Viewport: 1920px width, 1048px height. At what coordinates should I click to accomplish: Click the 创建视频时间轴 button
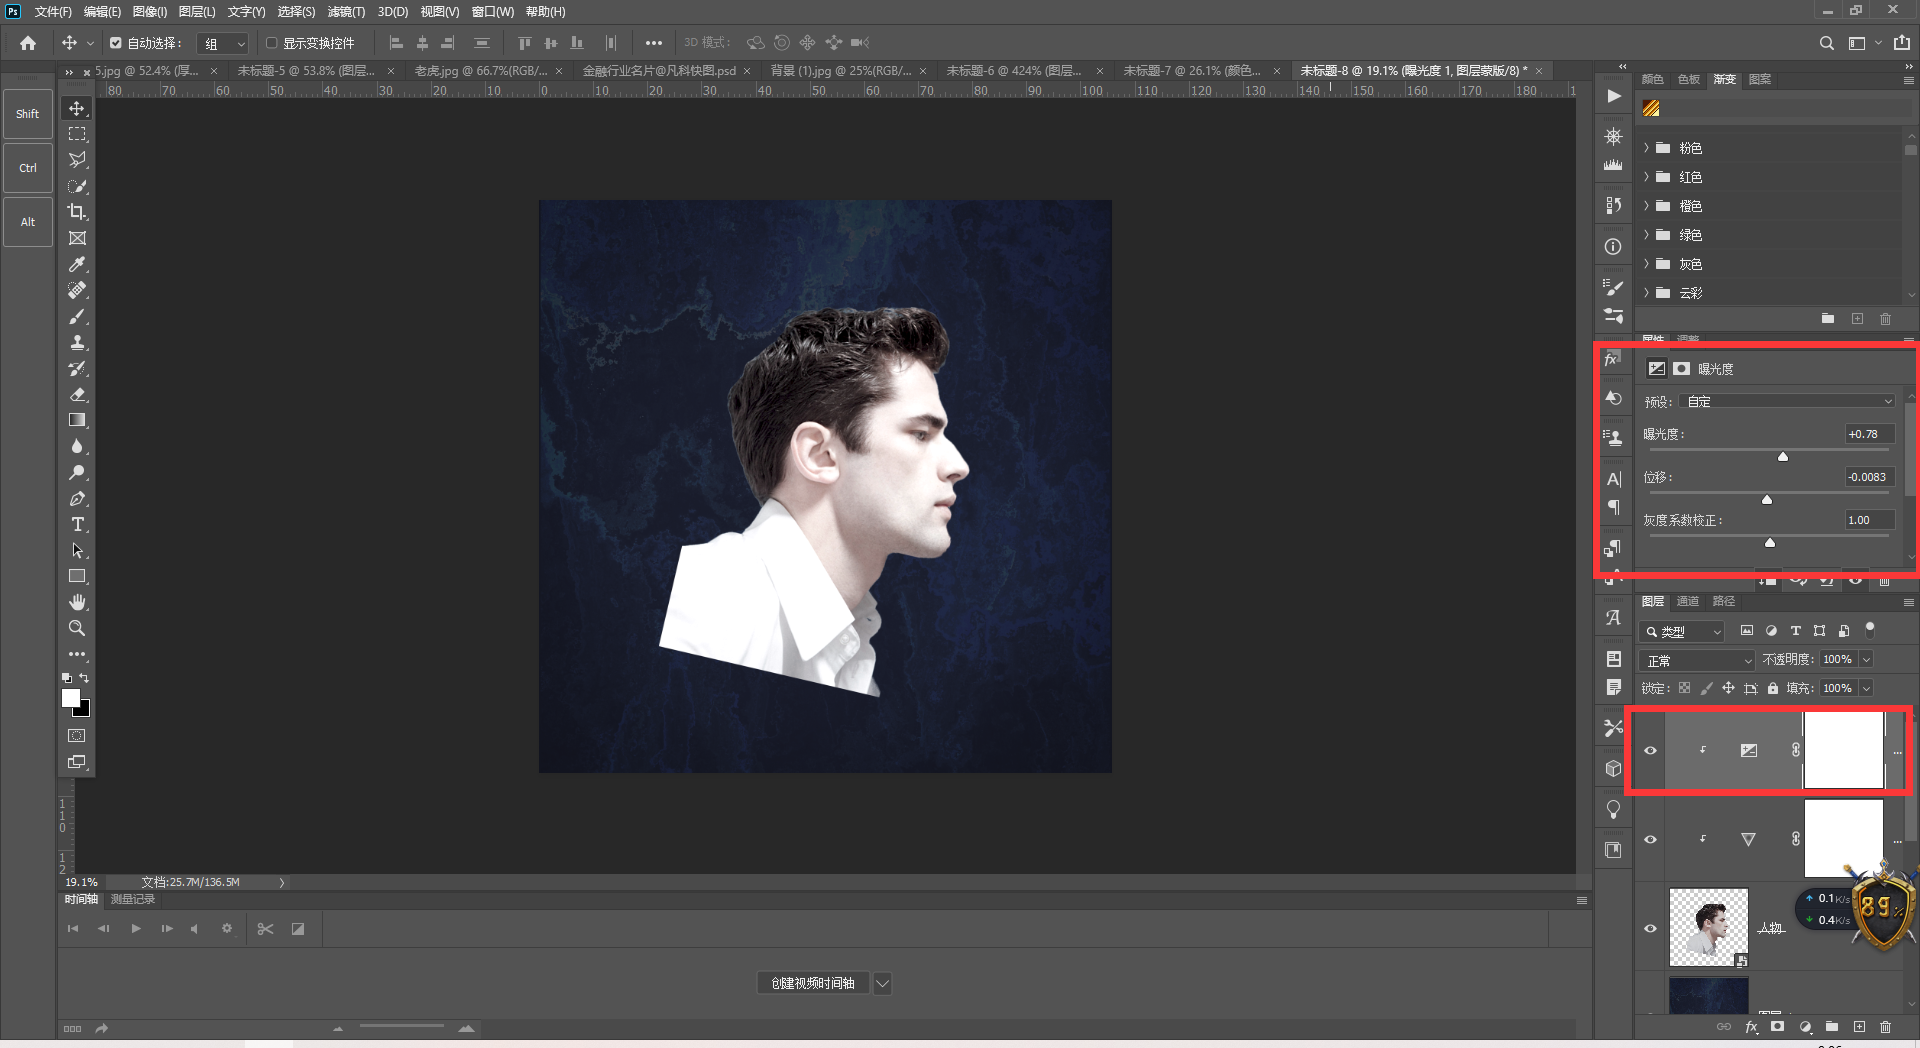click(x=813, y=983)
